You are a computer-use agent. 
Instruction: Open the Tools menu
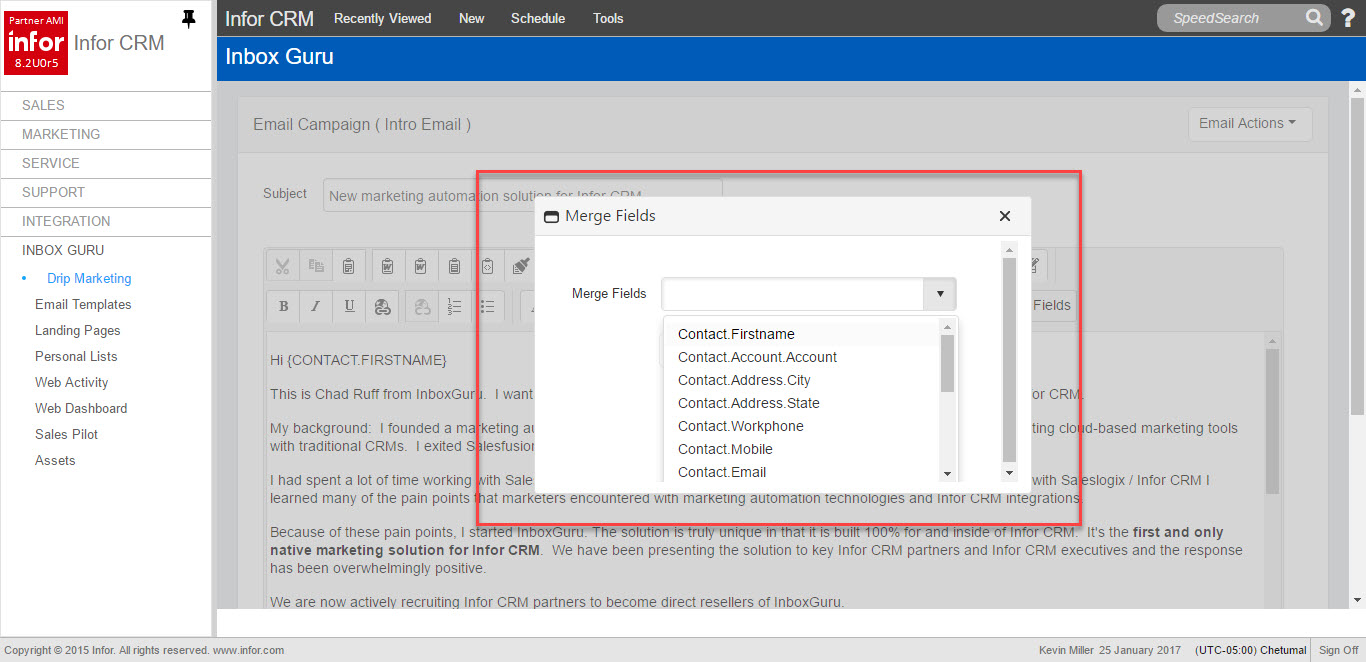tap(608, 18)
